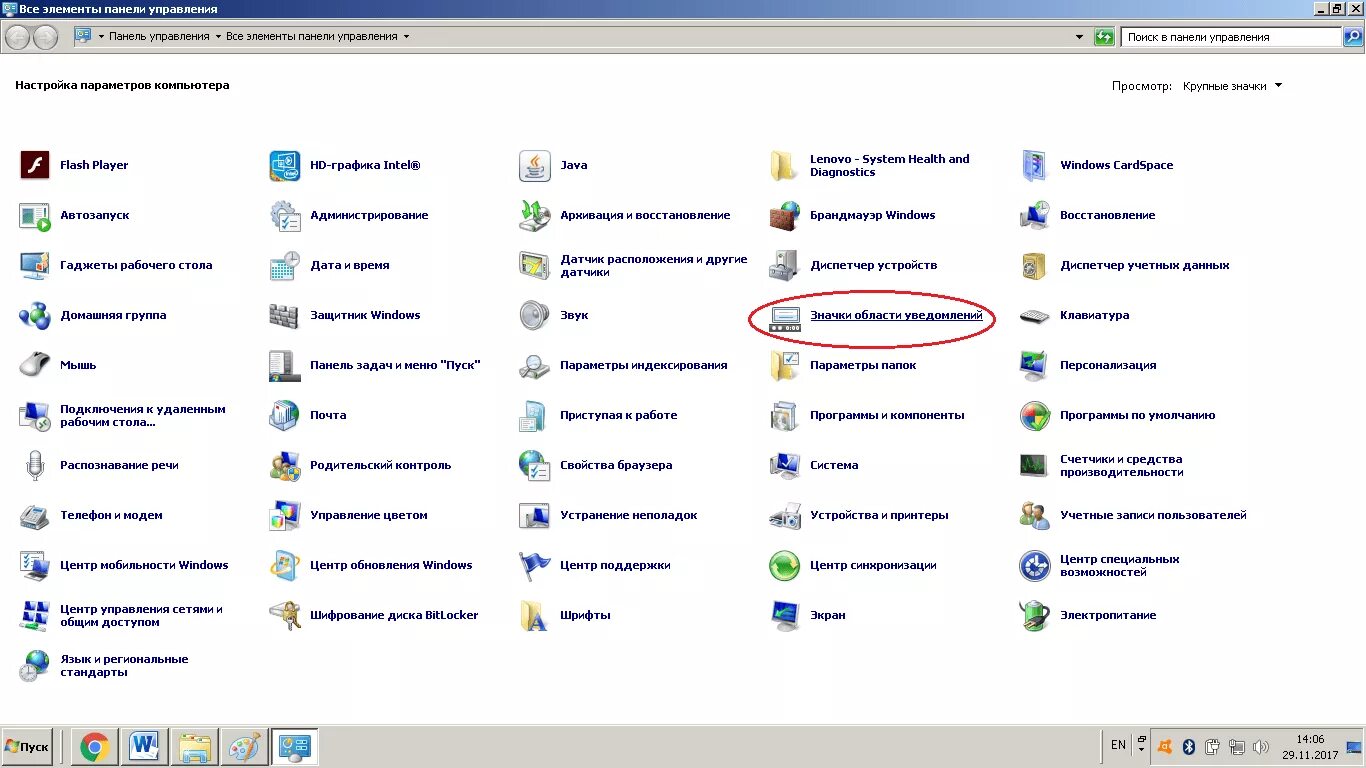Open Свойства браузера link

tap(616, 465)
